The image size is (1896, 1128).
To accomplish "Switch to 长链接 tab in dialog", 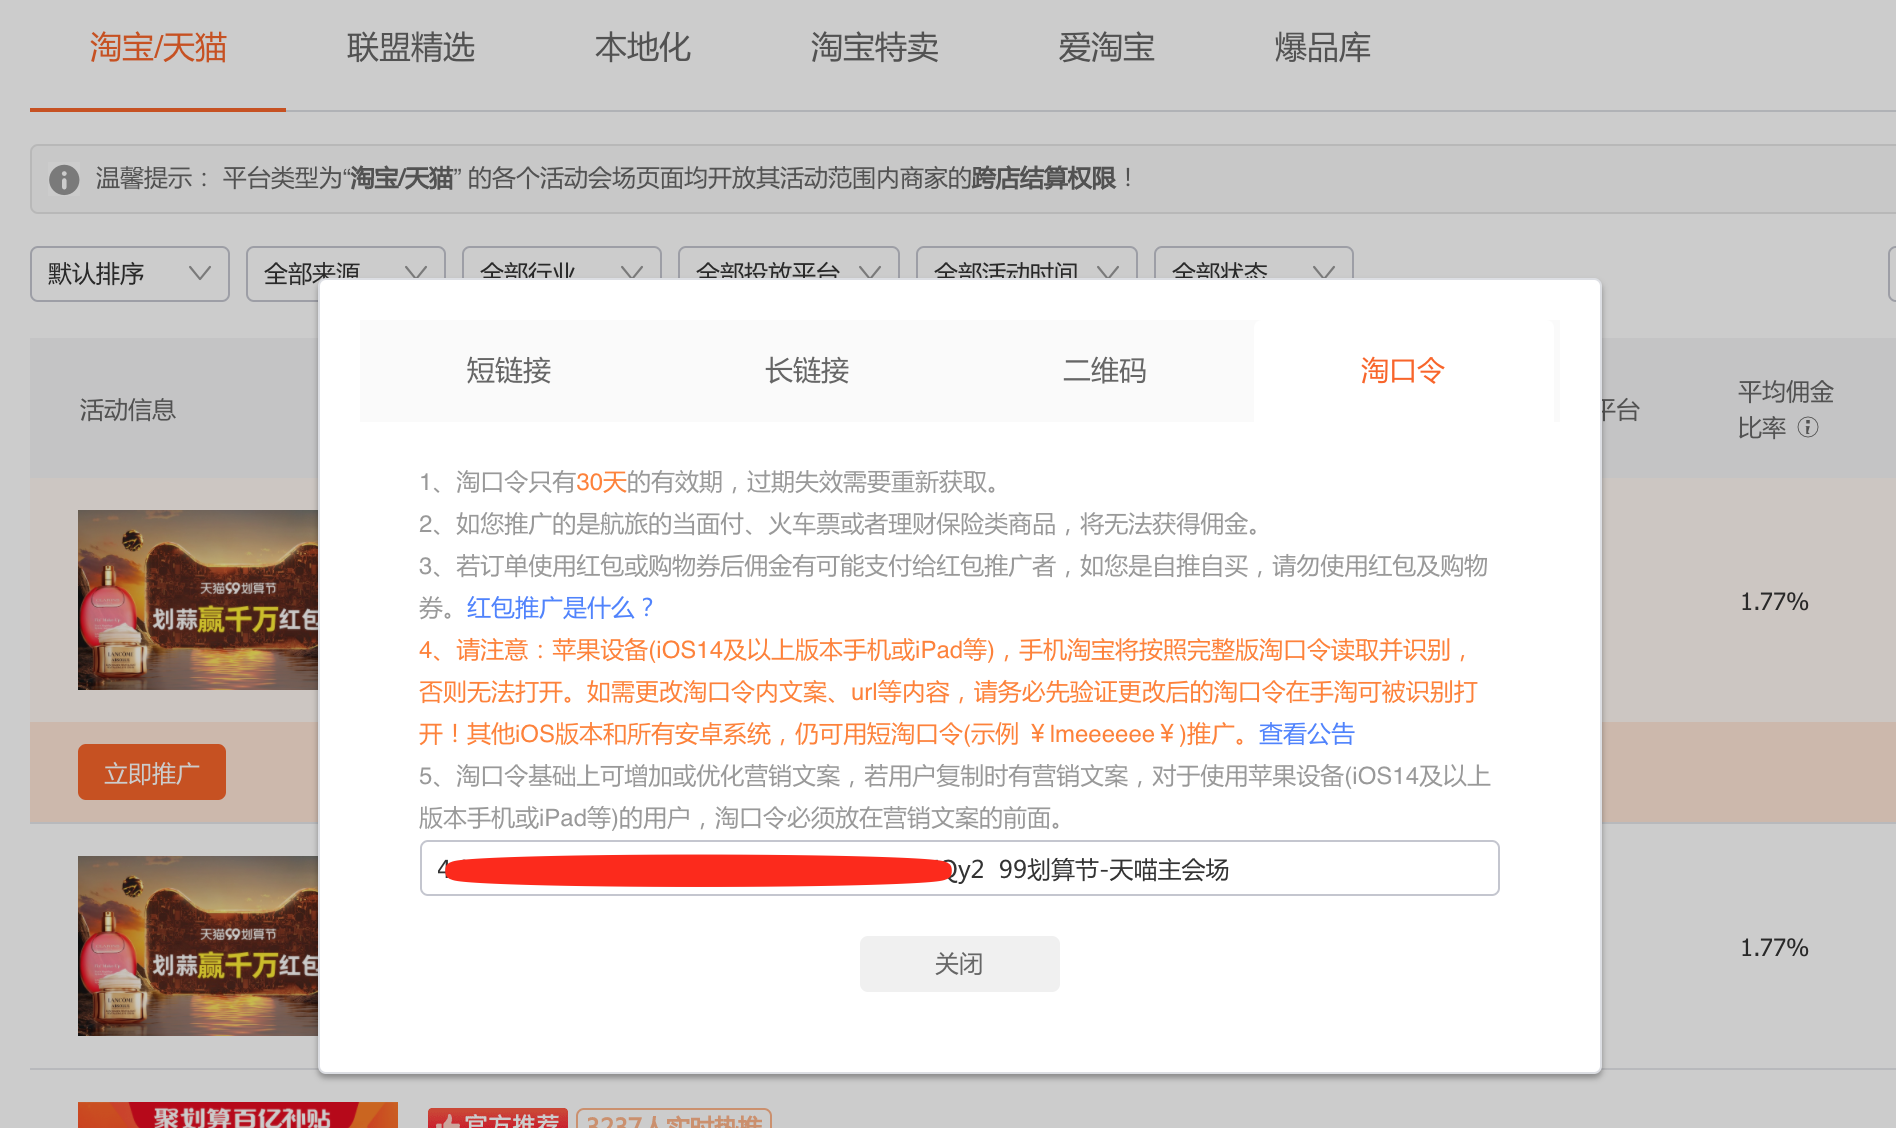I will (807, 371).
